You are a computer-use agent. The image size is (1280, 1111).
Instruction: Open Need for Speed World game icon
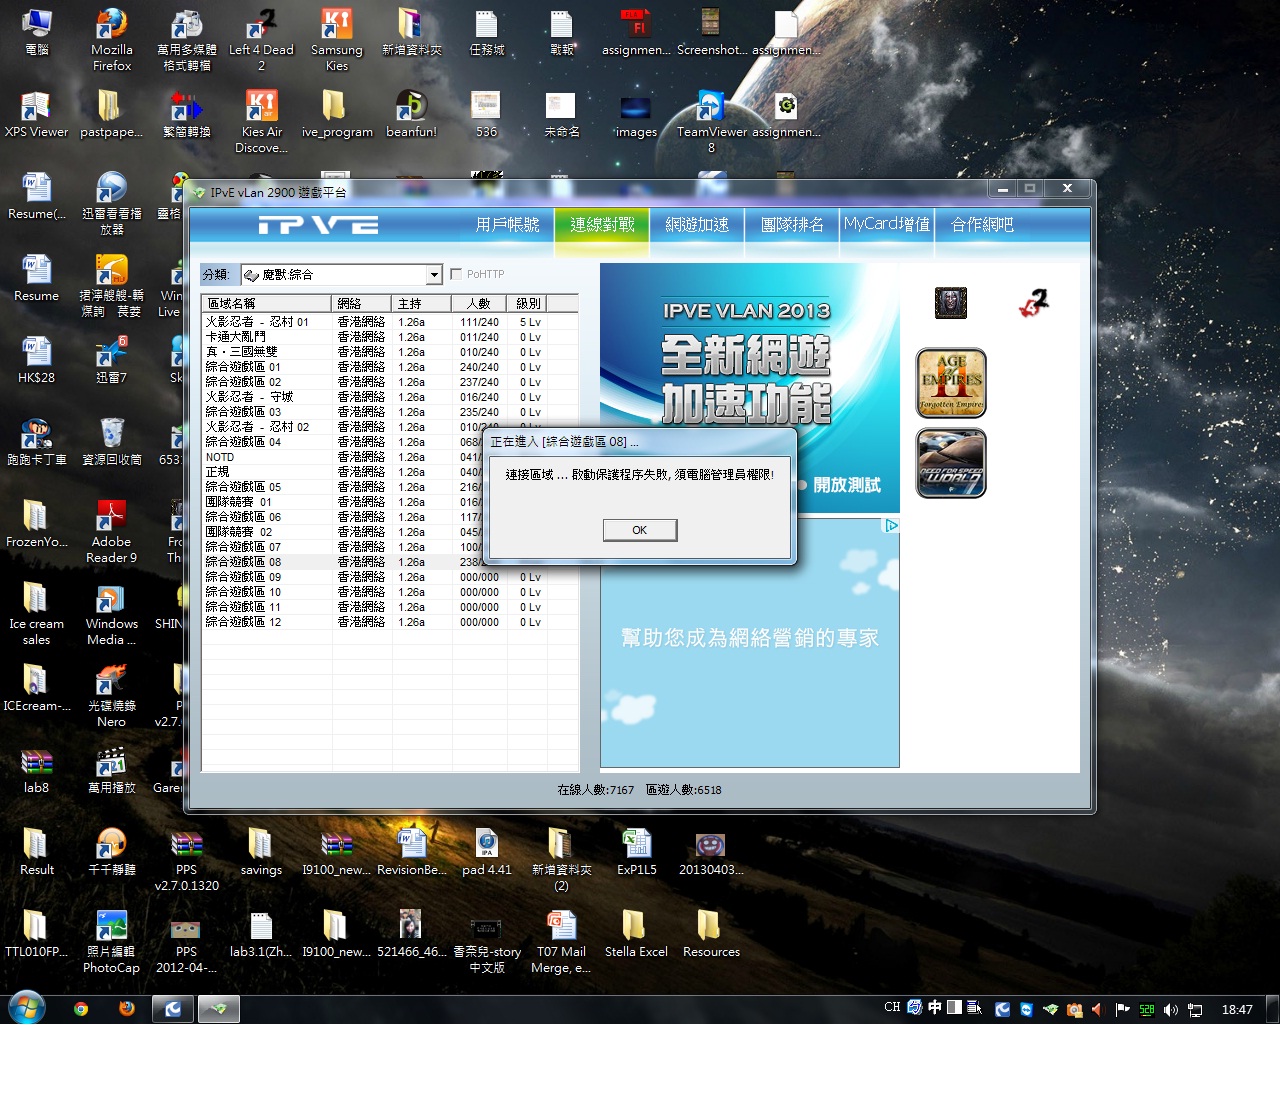(x=951, y=463)
